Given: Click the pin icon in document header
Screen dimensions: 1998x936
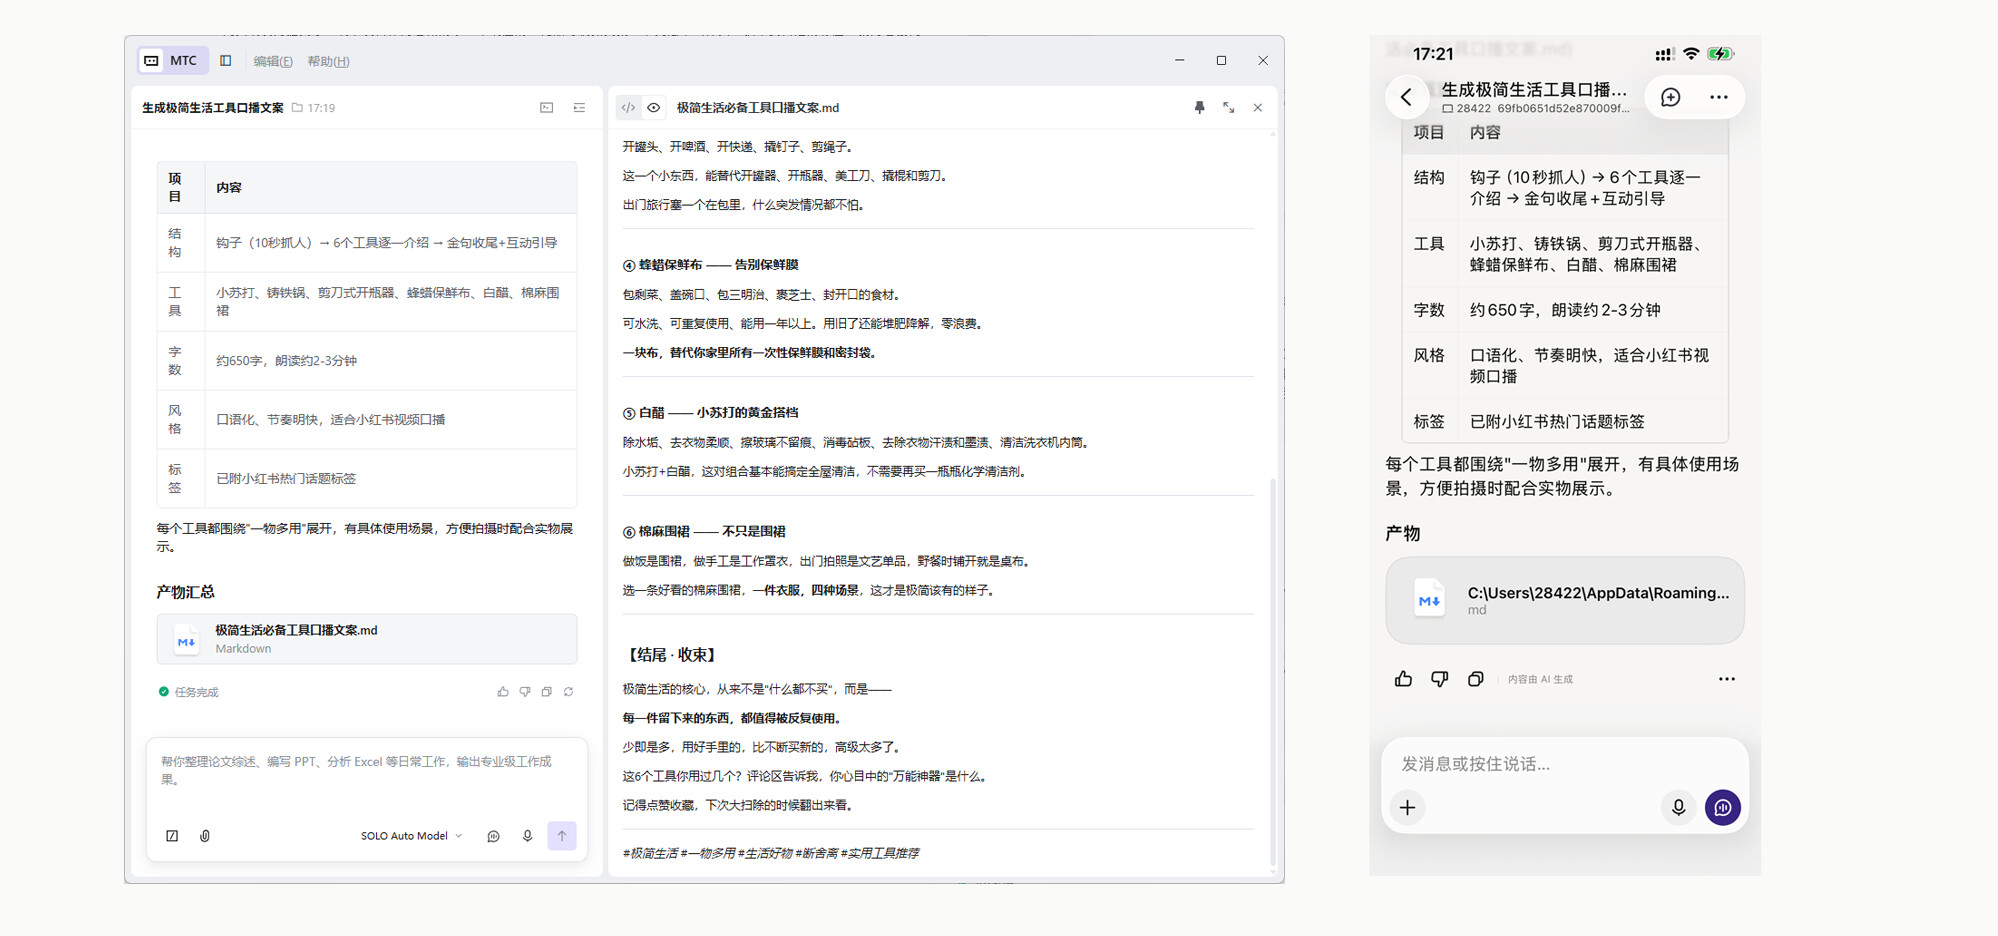Looking at the screenshot, I should tap(1199, 107).
